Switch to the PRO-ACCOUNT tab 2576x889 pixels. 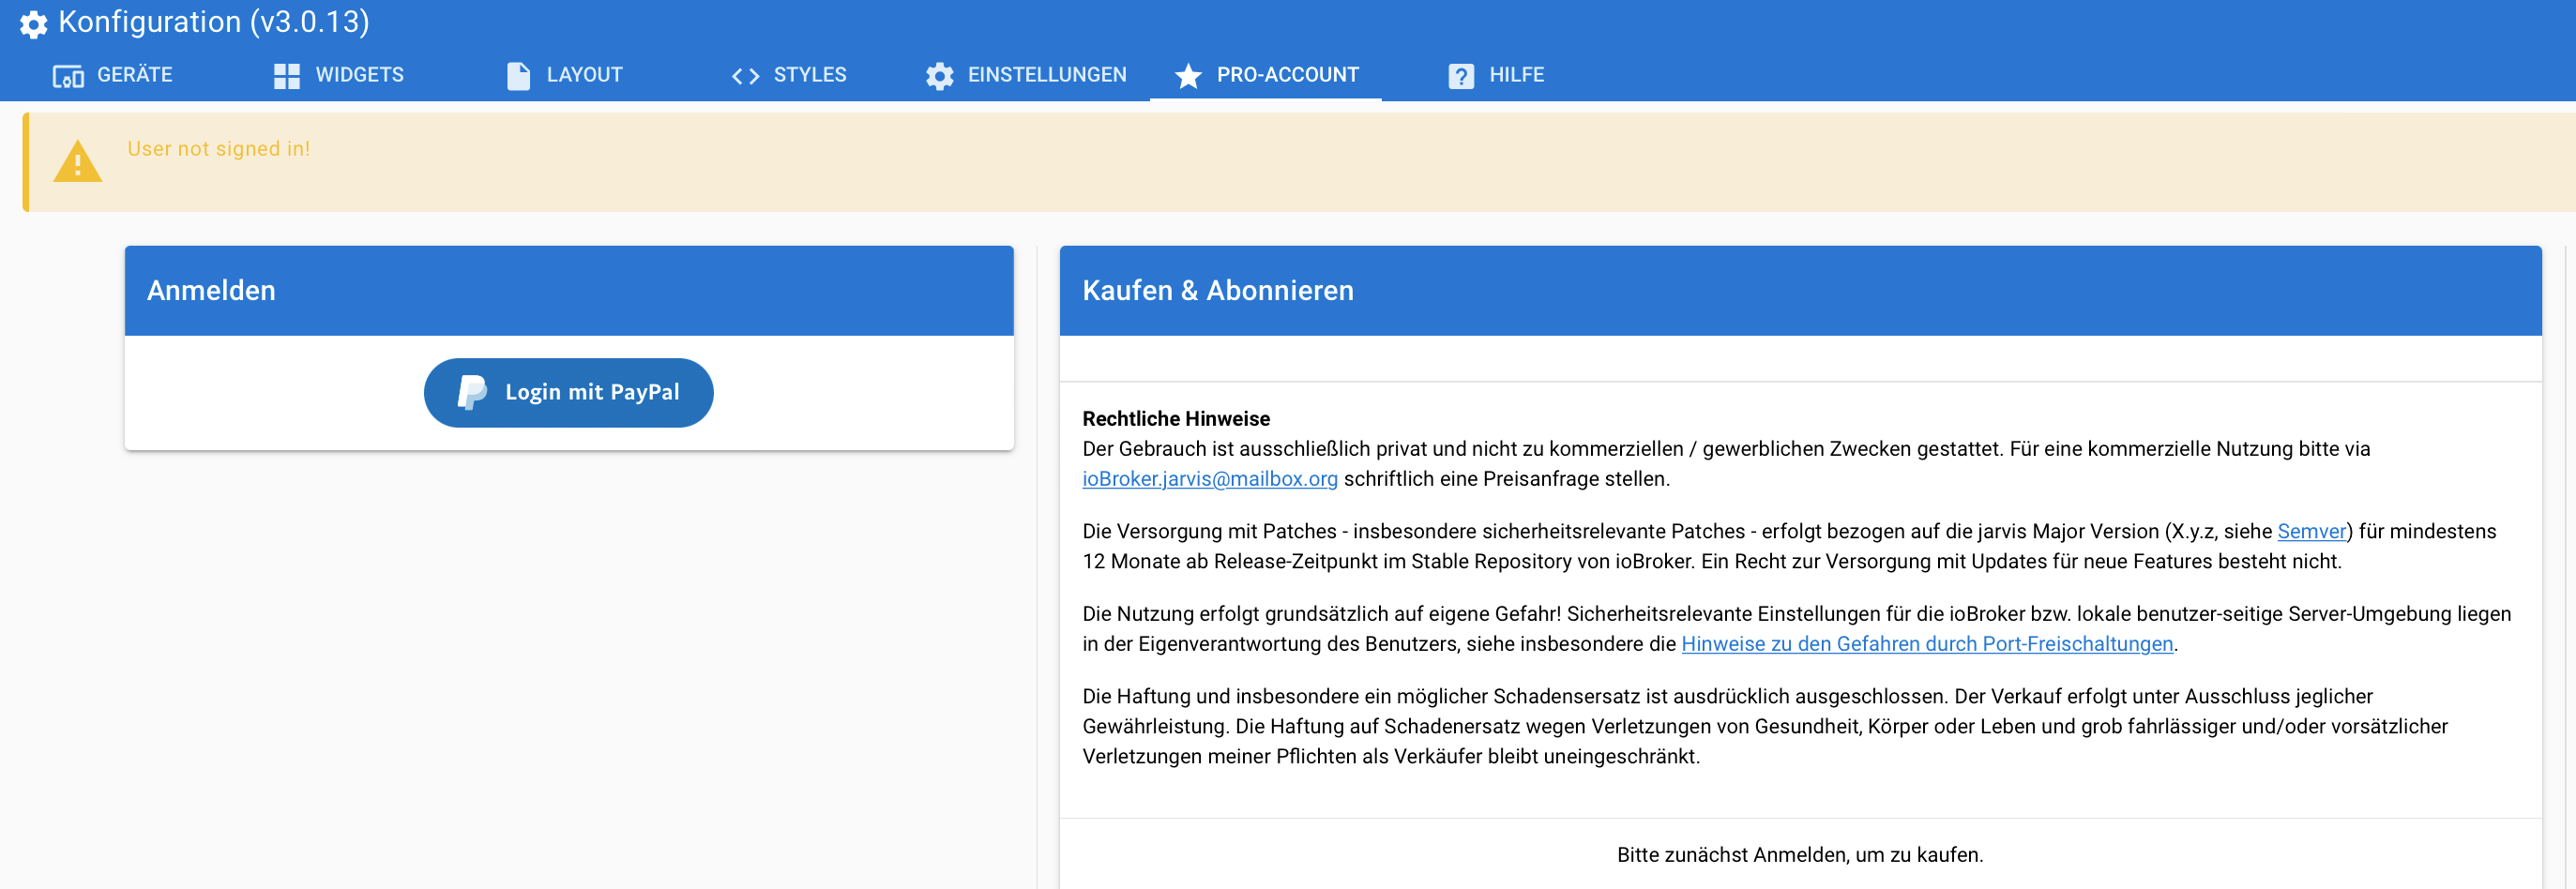1266,75
